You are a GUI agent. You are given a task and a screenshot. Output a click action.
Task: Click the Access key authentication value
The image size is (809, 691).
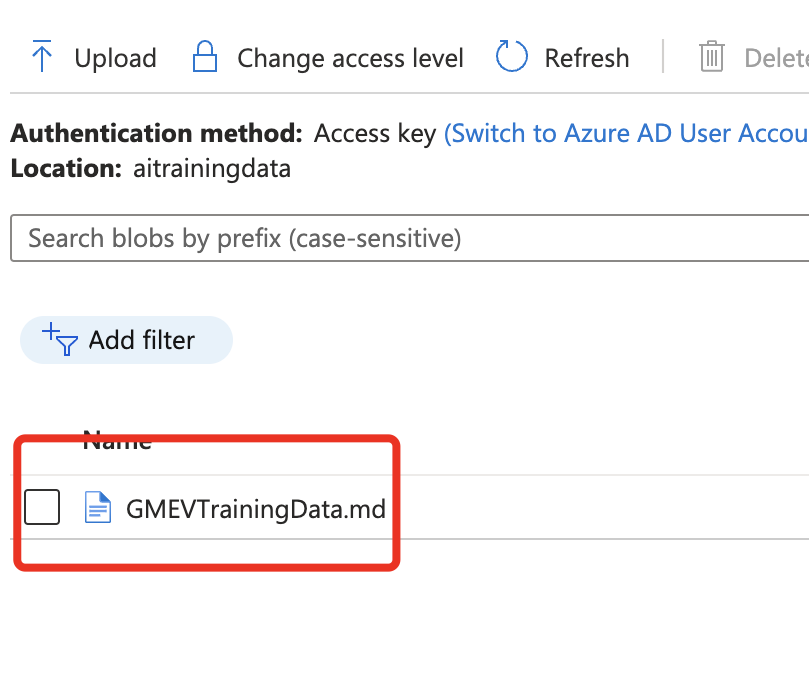tap(375, 134)
